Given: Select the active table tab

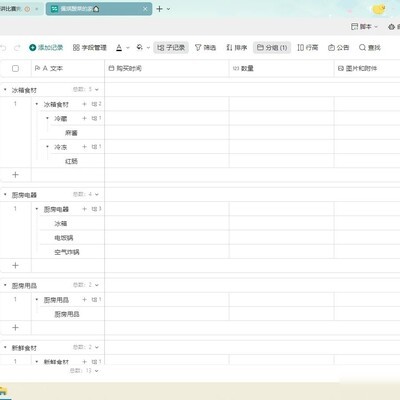Looking at the screenshot, I should click(99, 9).
